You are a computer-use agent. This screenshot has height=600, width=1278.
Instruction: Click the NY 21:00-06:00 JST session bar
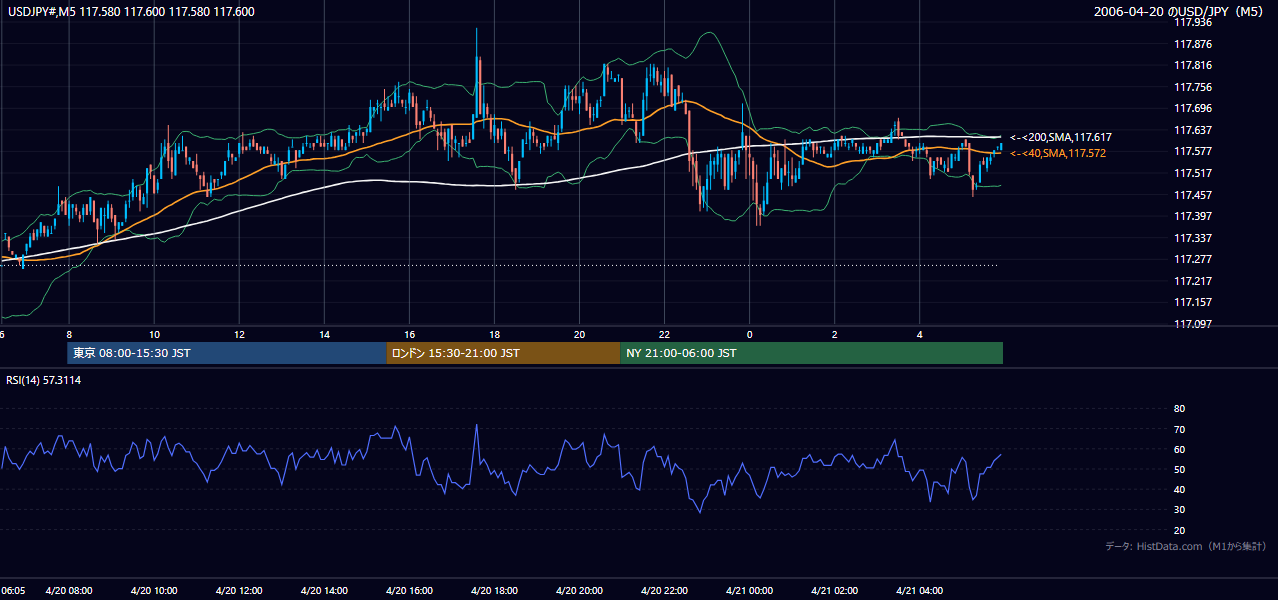pyautogui.click(x=811, y=353)
